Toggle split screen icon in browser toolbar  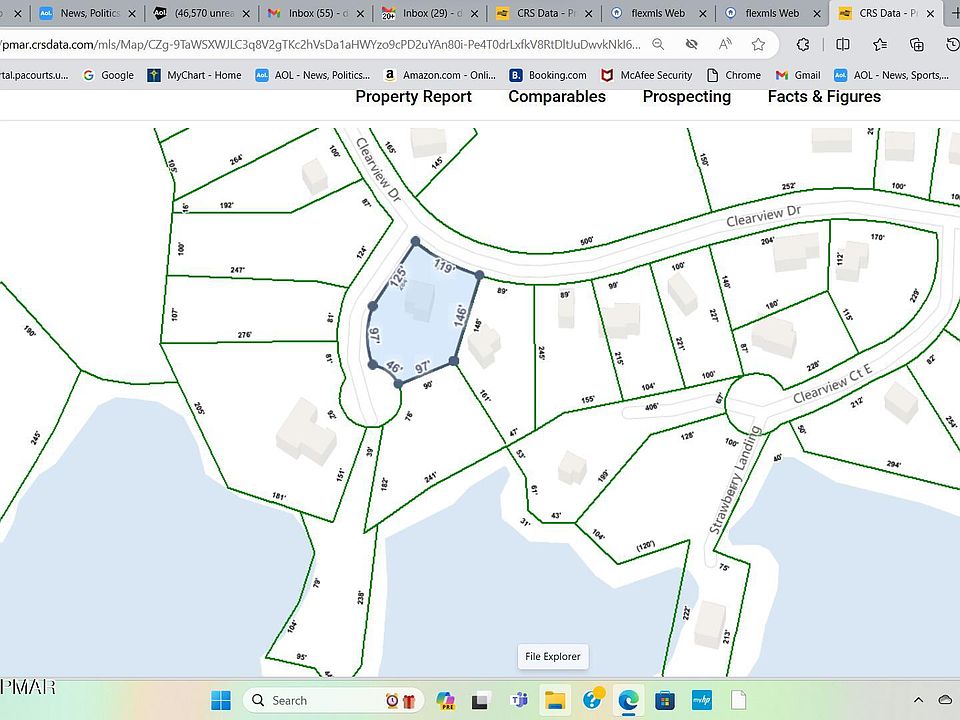click(x=842, y=44)
